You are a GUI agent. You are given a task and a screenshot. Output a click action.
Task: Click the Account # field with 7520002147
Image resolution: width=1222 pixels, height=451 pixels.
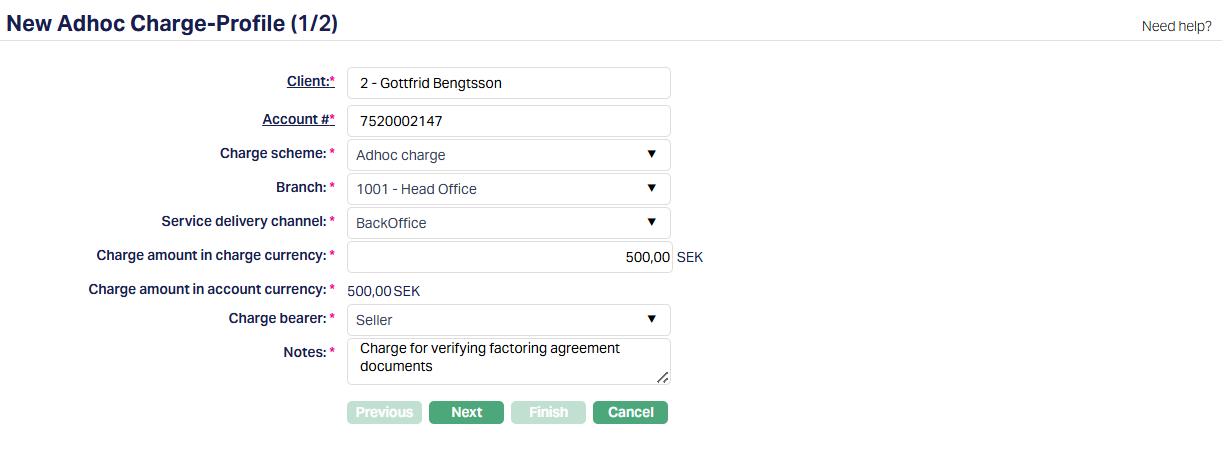508,121
